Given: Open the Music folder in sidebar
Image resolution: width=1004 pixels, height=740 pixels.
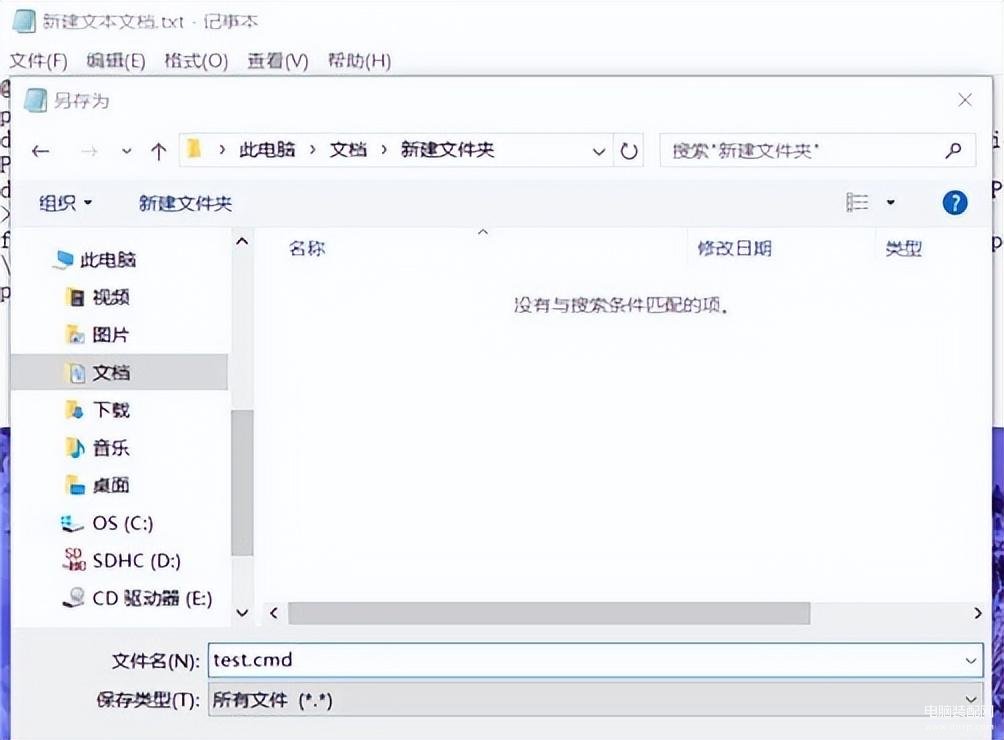Looking at the screenshot, I should coord(111,448).
